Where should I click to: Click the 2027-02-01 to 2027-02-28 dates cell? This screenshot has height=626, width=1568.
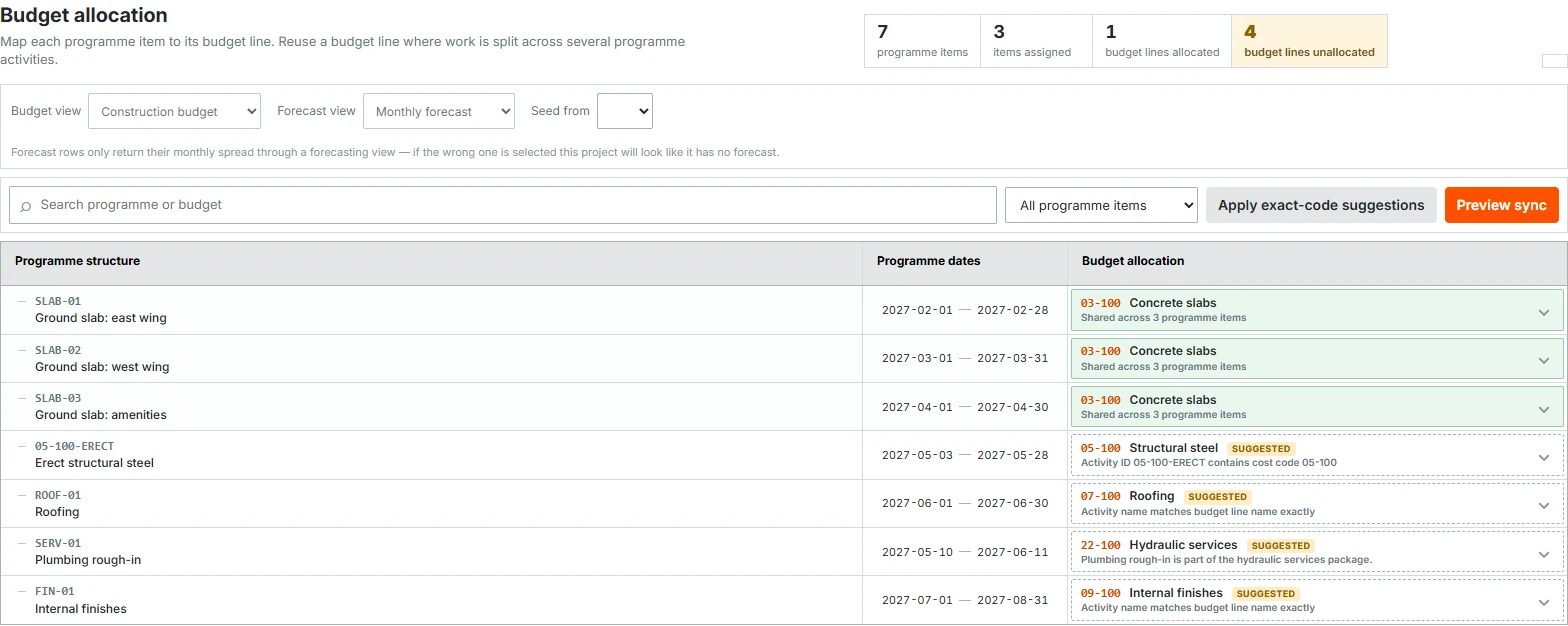click(965, 310)
